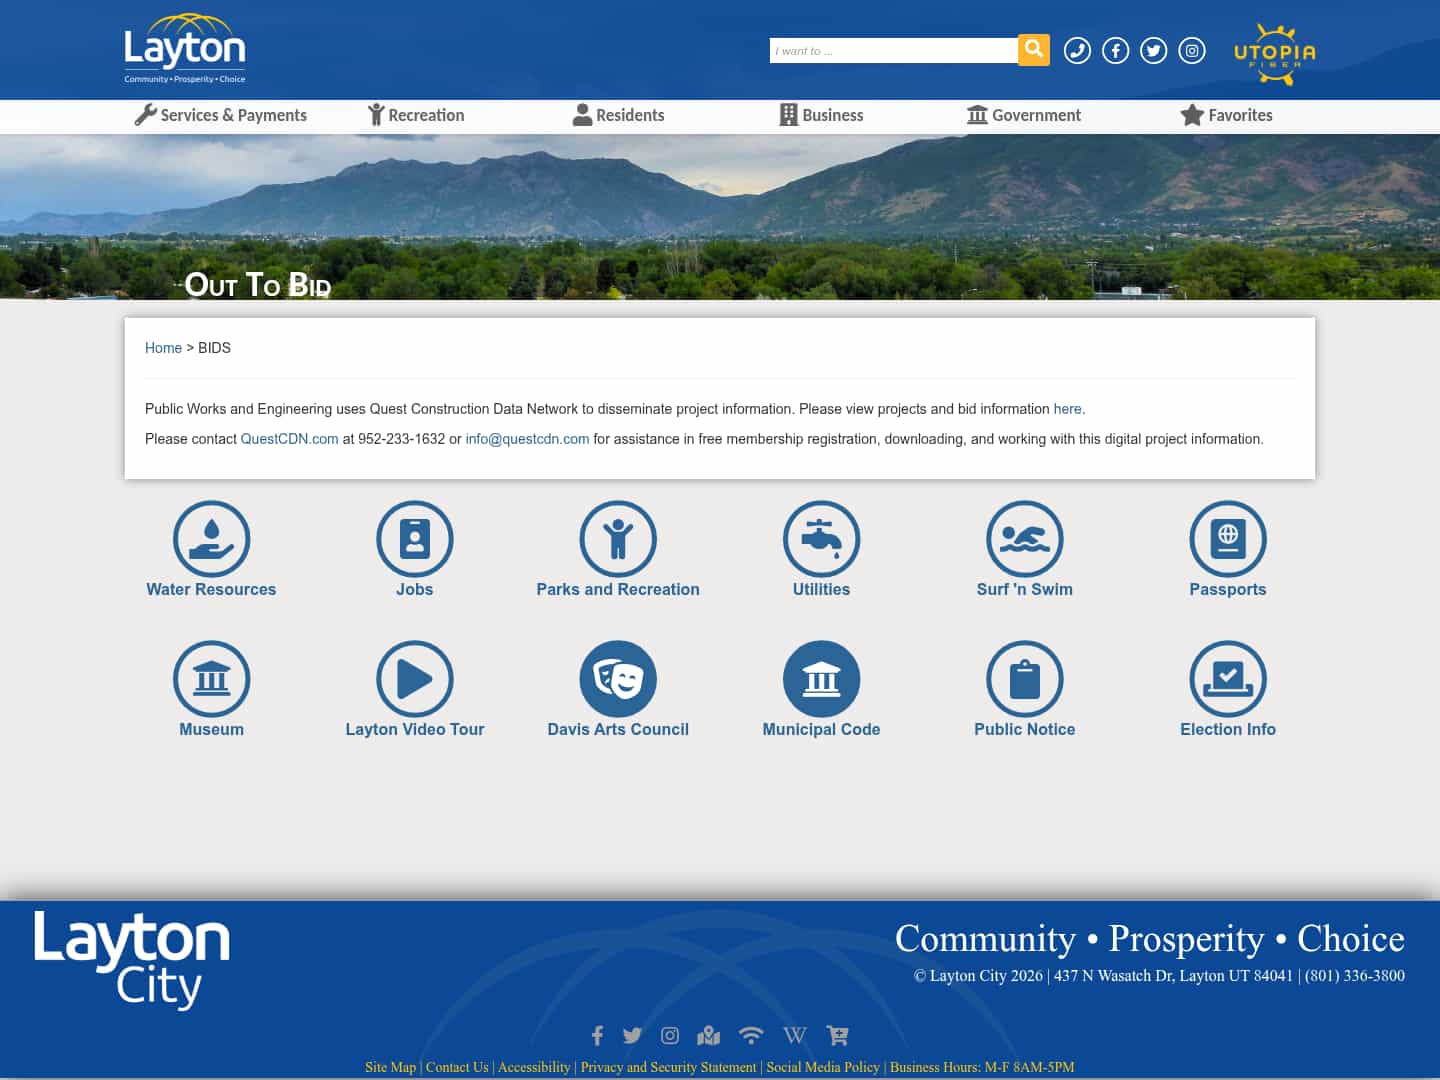
Task: Open the Municipal Code icon
Action: point(821,678)
